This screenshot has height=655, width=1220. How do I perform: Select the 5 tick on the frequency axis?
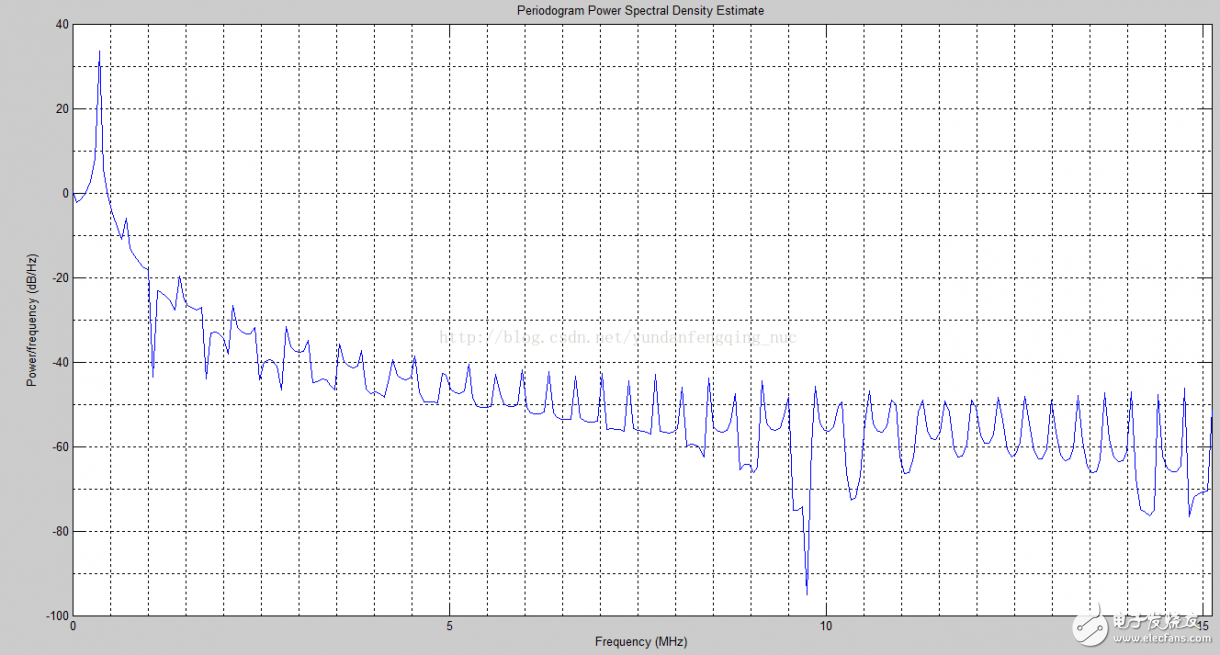click(450, 626)
